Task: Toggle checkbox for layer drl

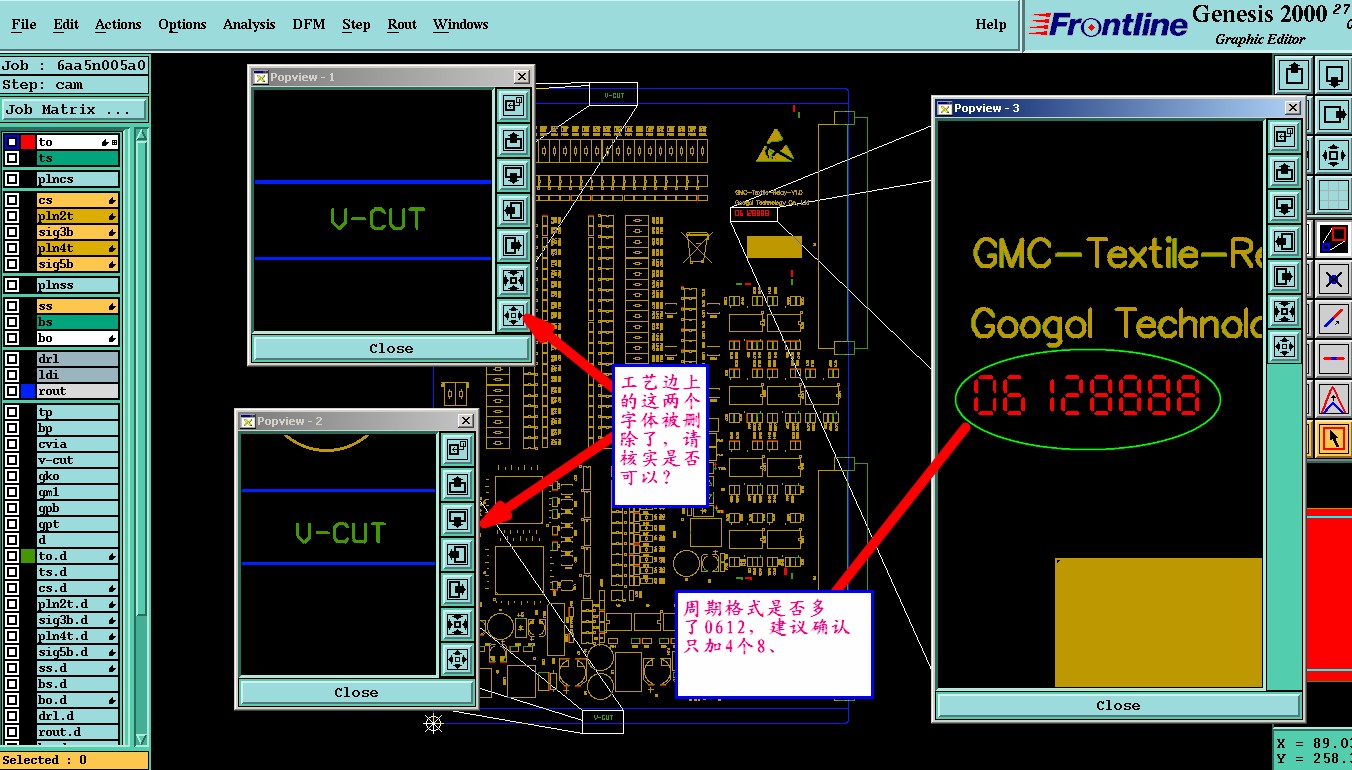Action: [x=12, y=359]
